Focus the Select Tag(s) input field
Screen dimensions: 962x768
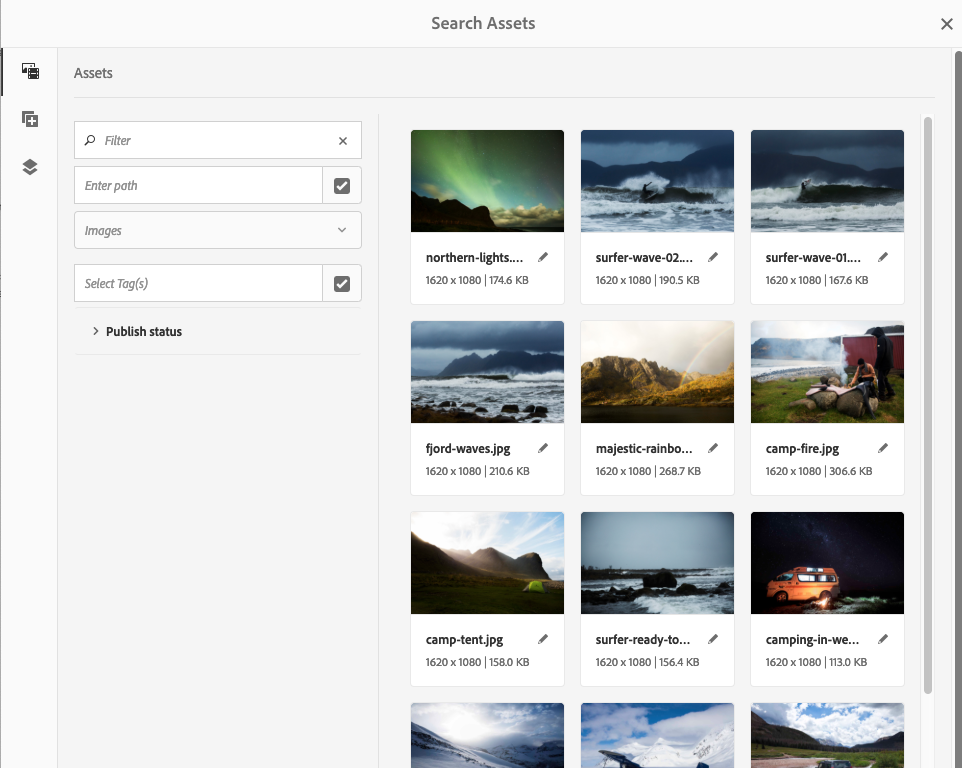198,283
